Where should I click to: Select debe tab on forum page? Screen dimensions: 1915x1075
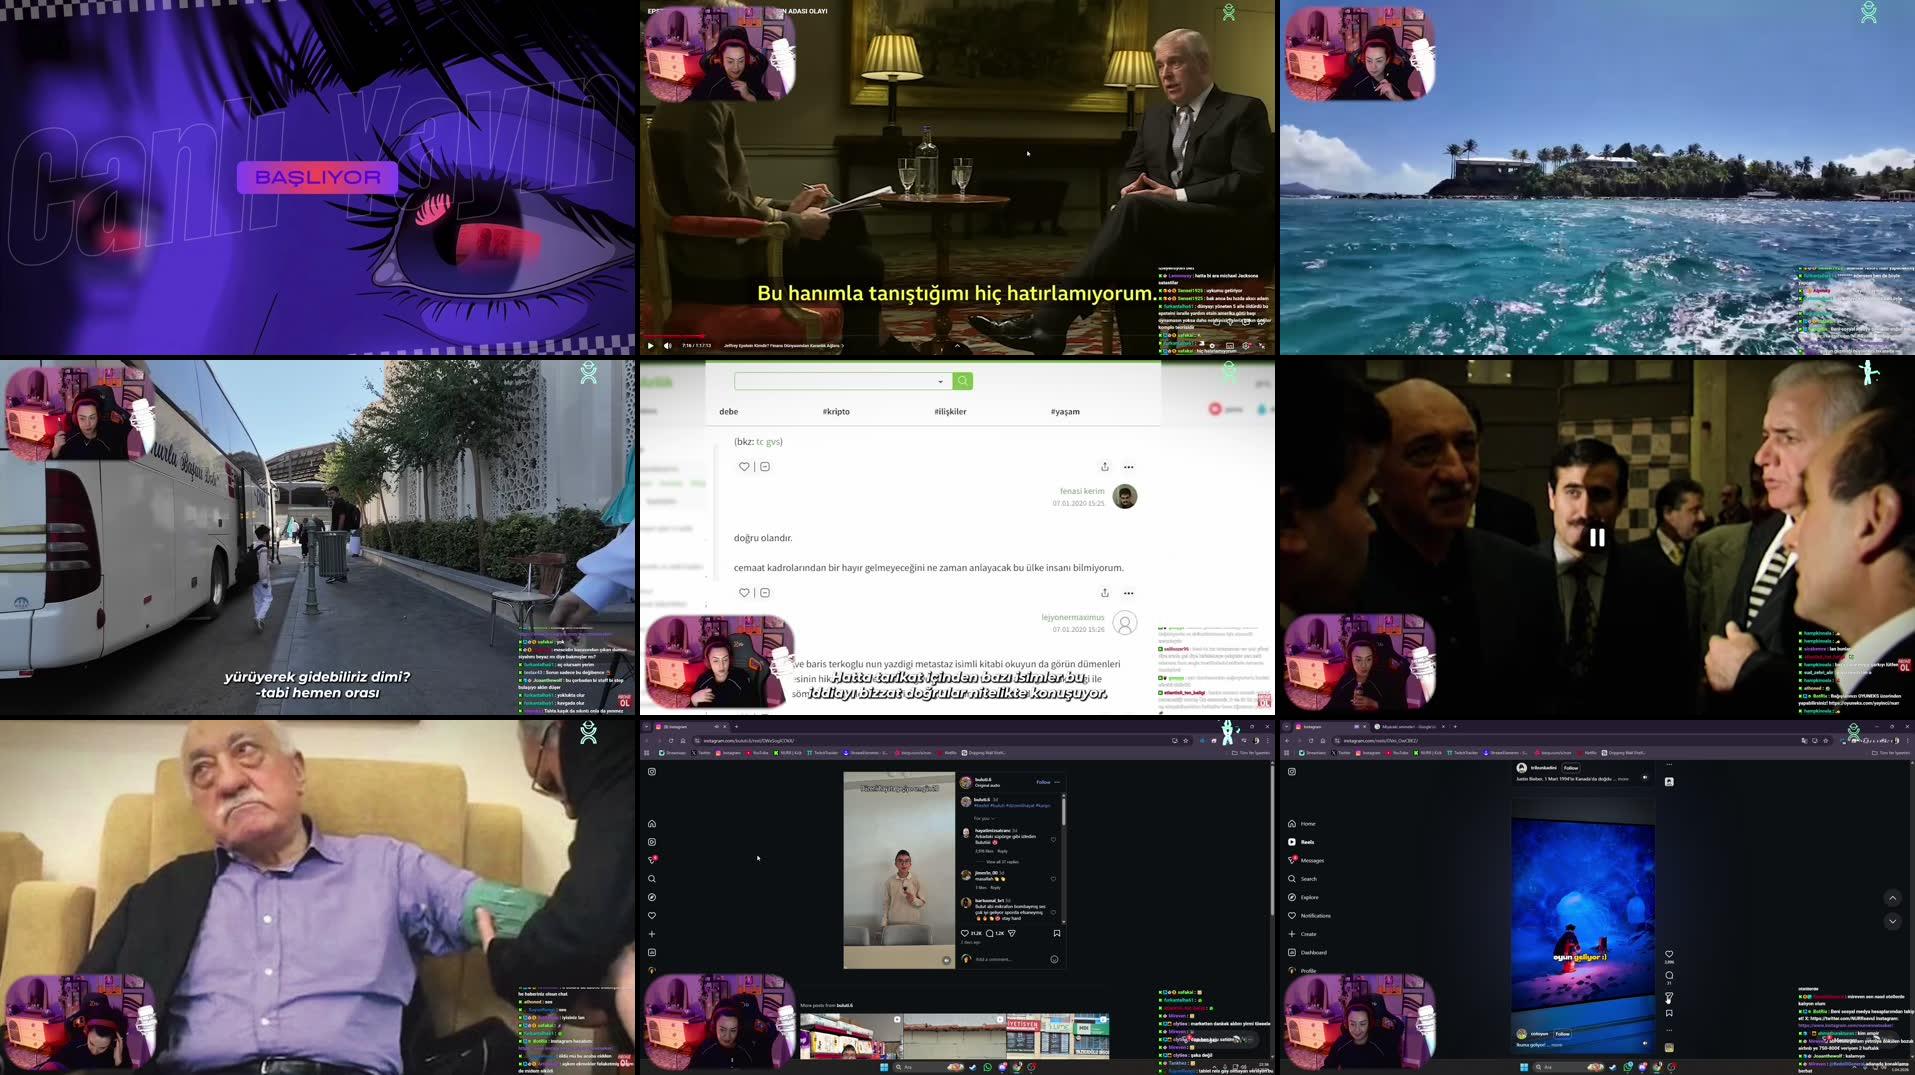pos(728,412)
